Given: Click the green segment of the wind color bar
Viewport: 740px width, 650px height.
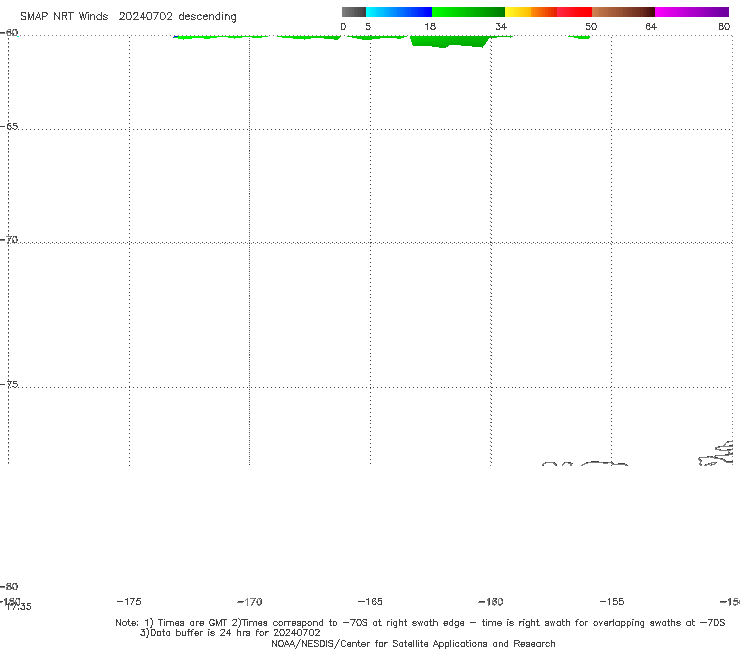Looking at the screenshot, I should pyautogui.click(x=468, y=12).
